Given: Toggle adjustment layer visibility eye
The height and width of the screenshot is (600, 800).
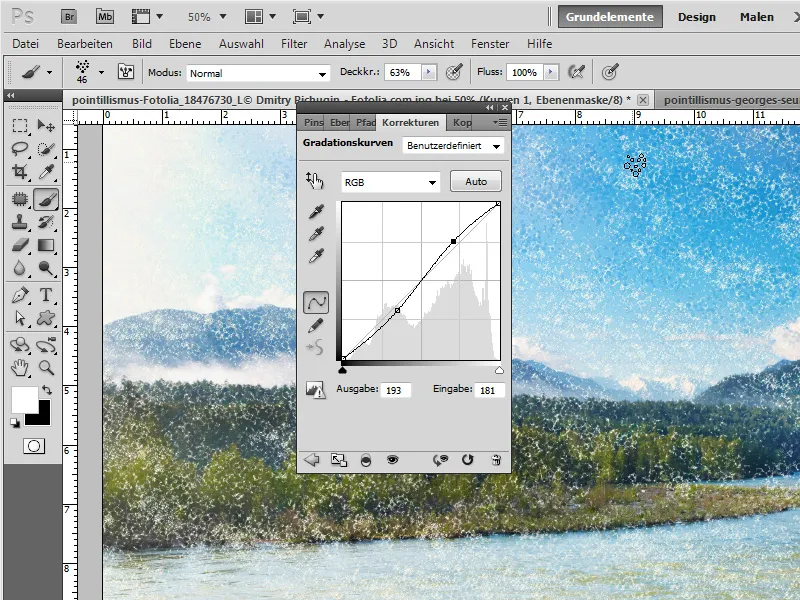Looking at the screenshot, I should [x=392, y=460].
